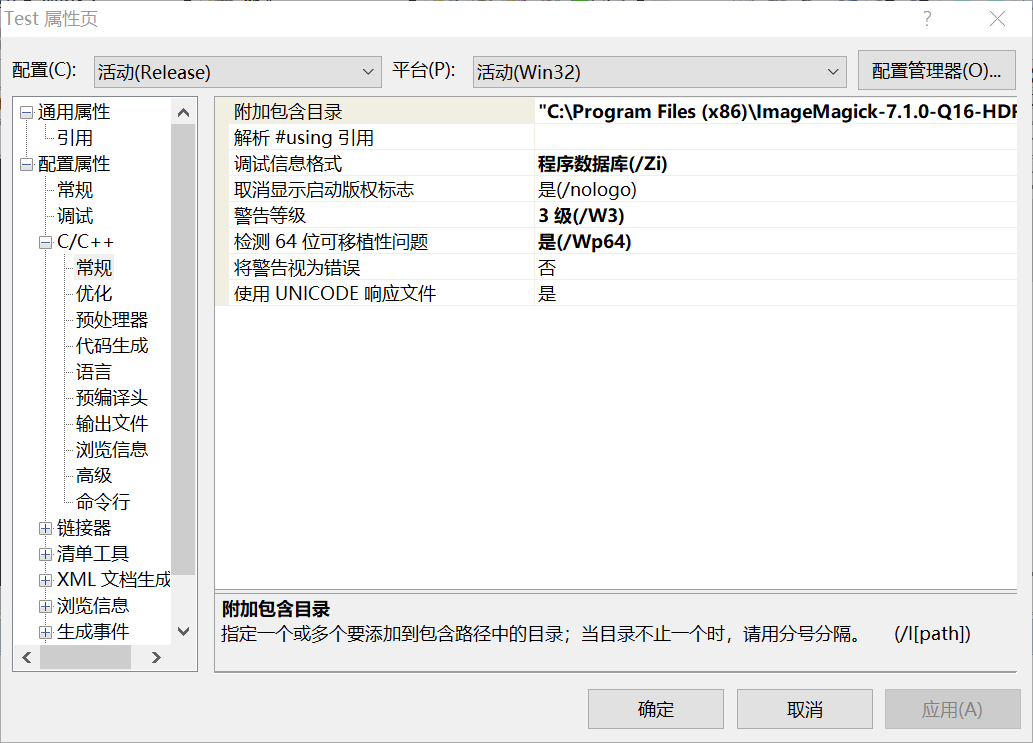1033x743 pixels.
Task: Collapse the 通用属性 tree node
Action: (26, 112)
